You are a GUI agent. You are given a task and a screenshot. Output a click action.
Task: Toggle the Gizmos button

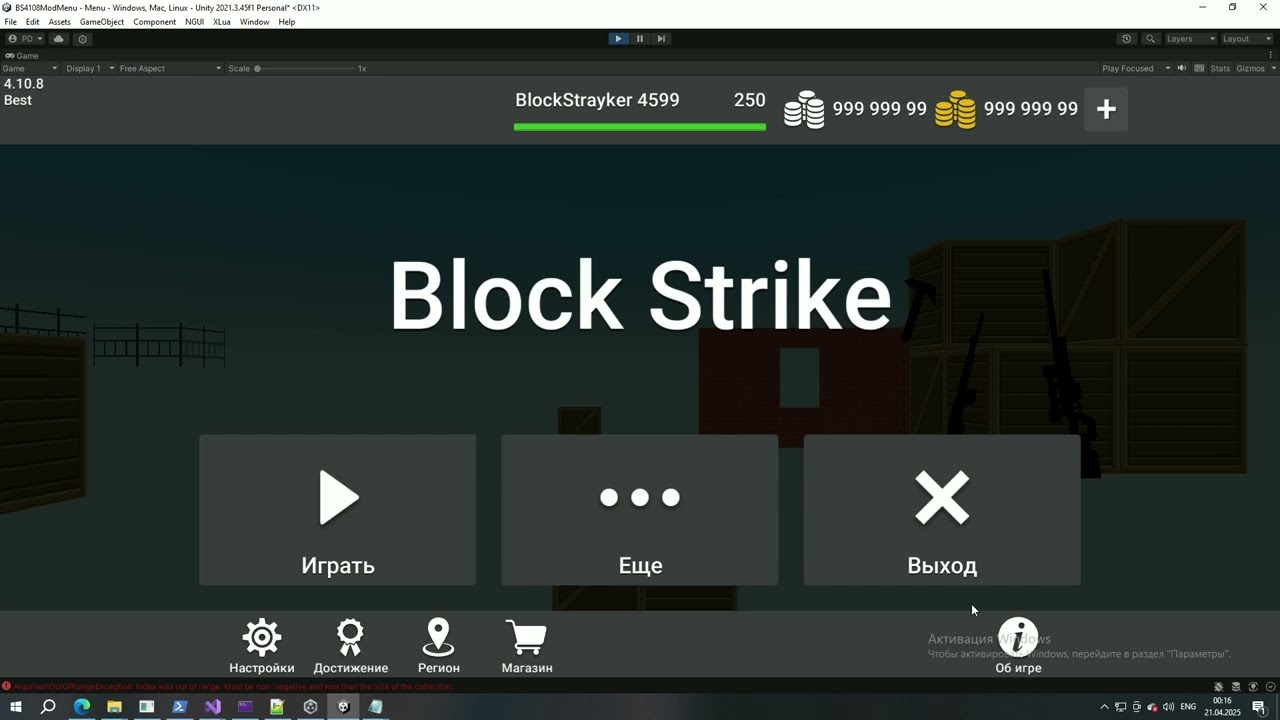[x=1250, y=69]
